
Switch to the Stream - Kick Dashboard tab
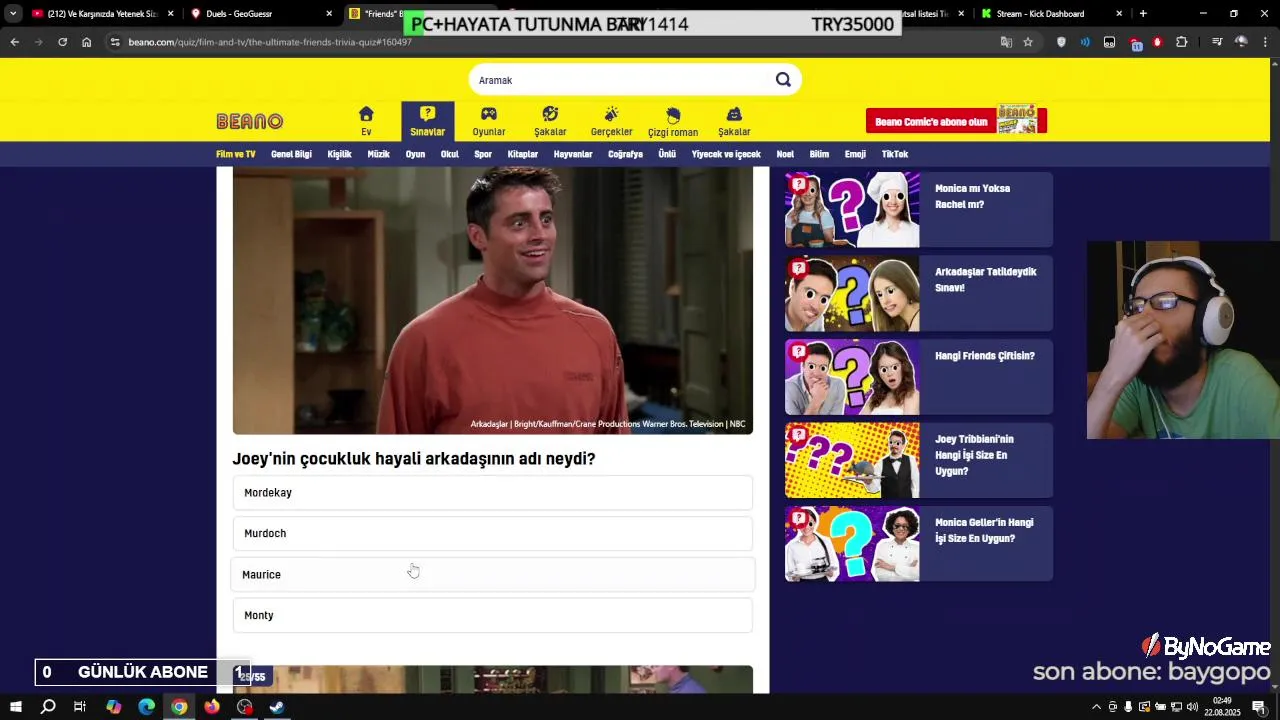1050,14
